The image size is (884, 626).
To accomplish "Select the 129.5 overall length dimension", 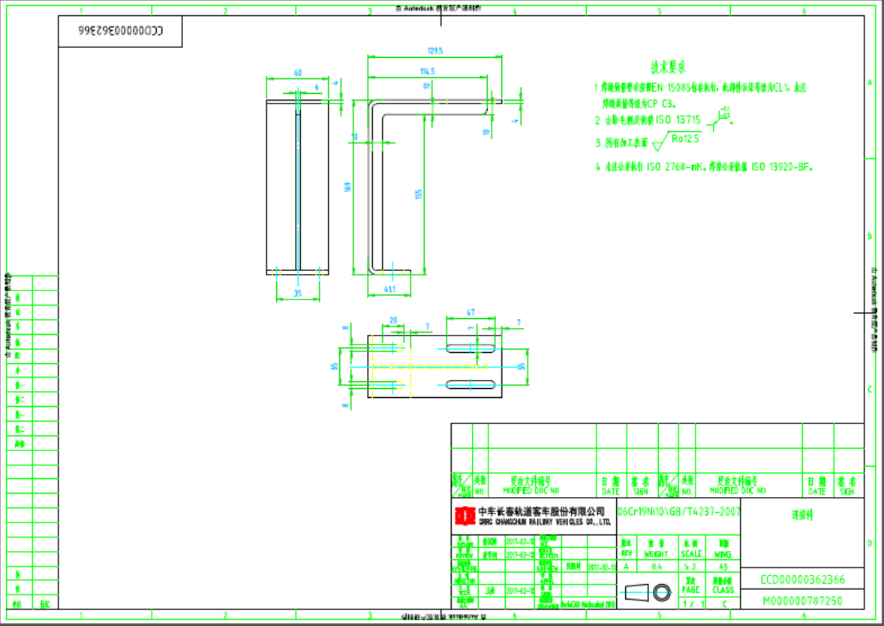I will 435,51.
